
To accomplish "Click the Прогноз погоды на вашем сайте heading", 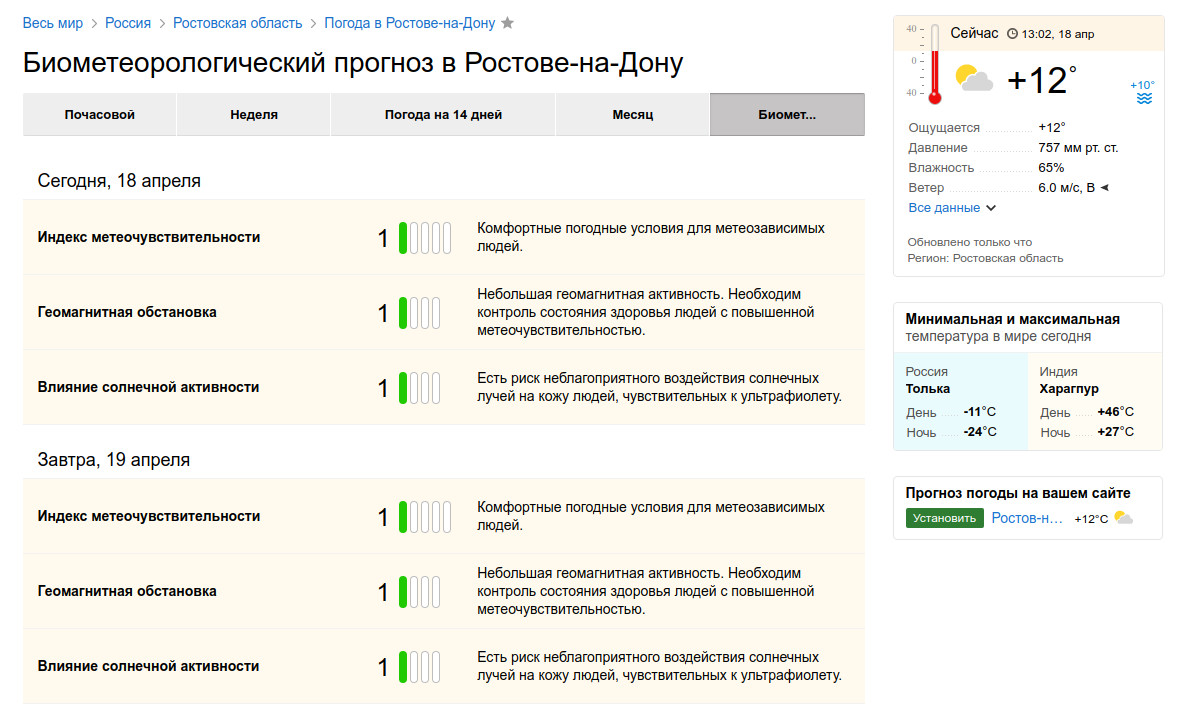I will [x=1017, y=493].
